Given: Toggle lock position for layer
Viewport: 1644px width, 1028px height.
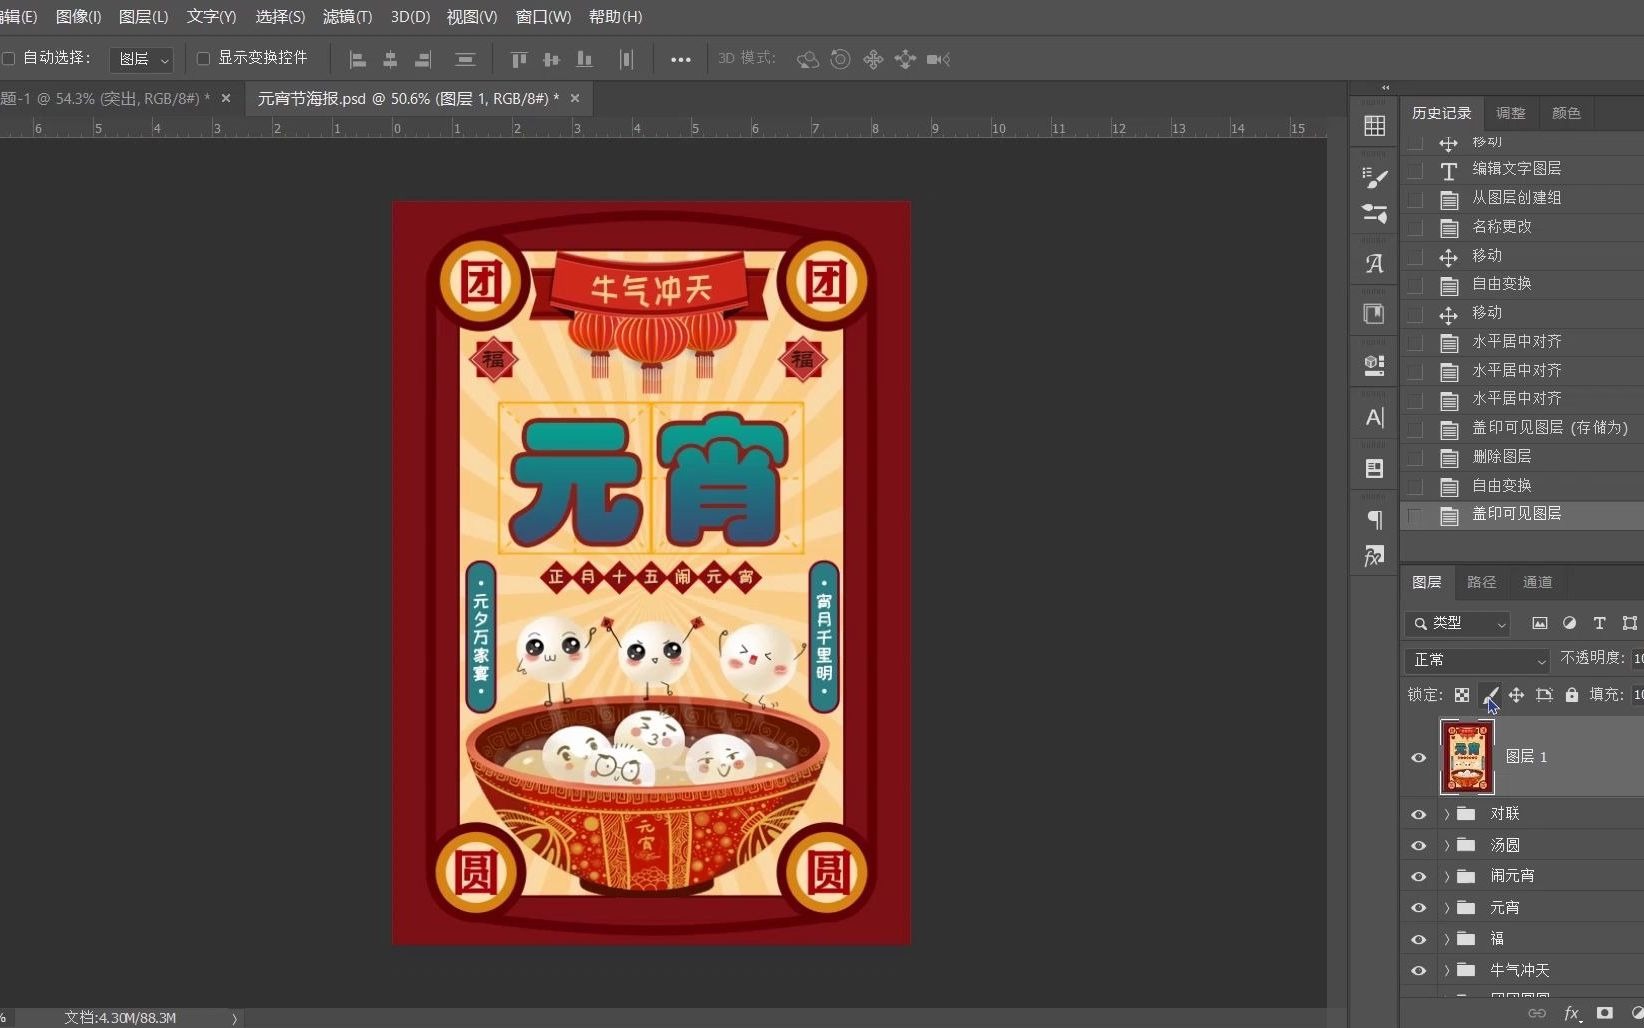Looking at the screenshot, I should tap(1516, 695).
